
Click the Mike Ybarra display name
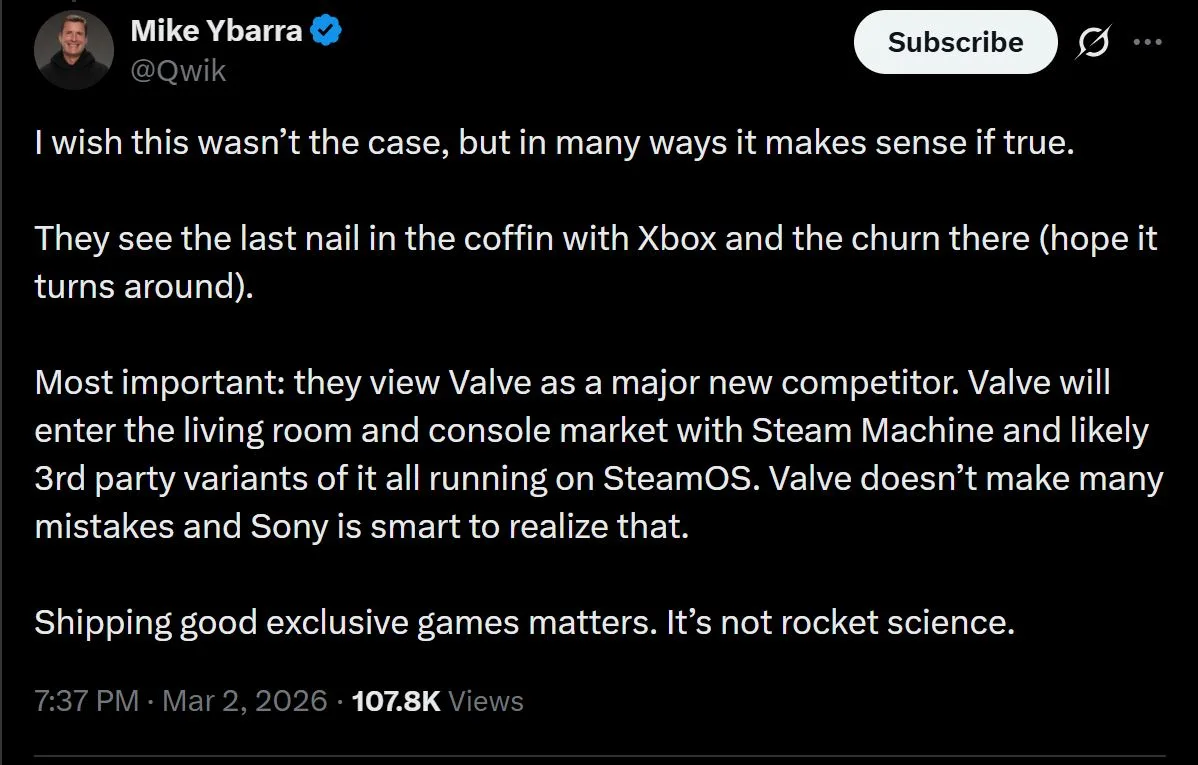pos(215,30)
